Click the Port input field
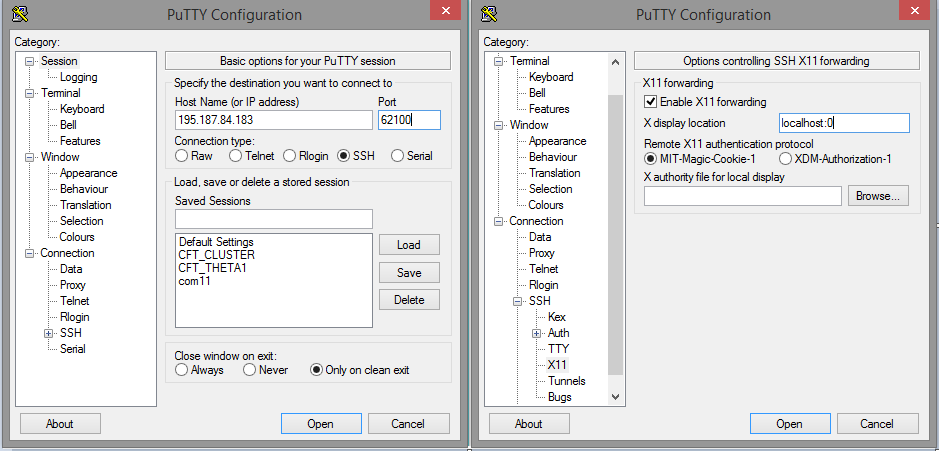 (410, 120)
